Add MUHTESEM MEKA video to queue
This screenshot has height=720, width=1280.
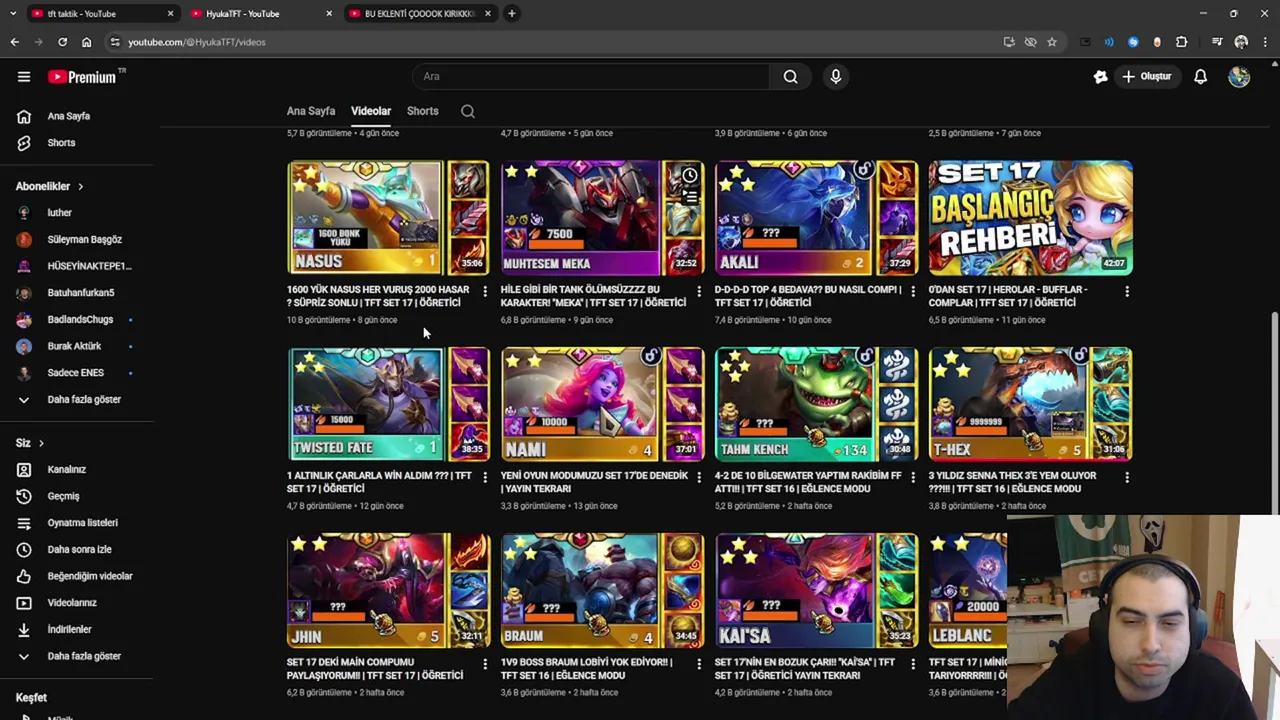pos(690,197)
